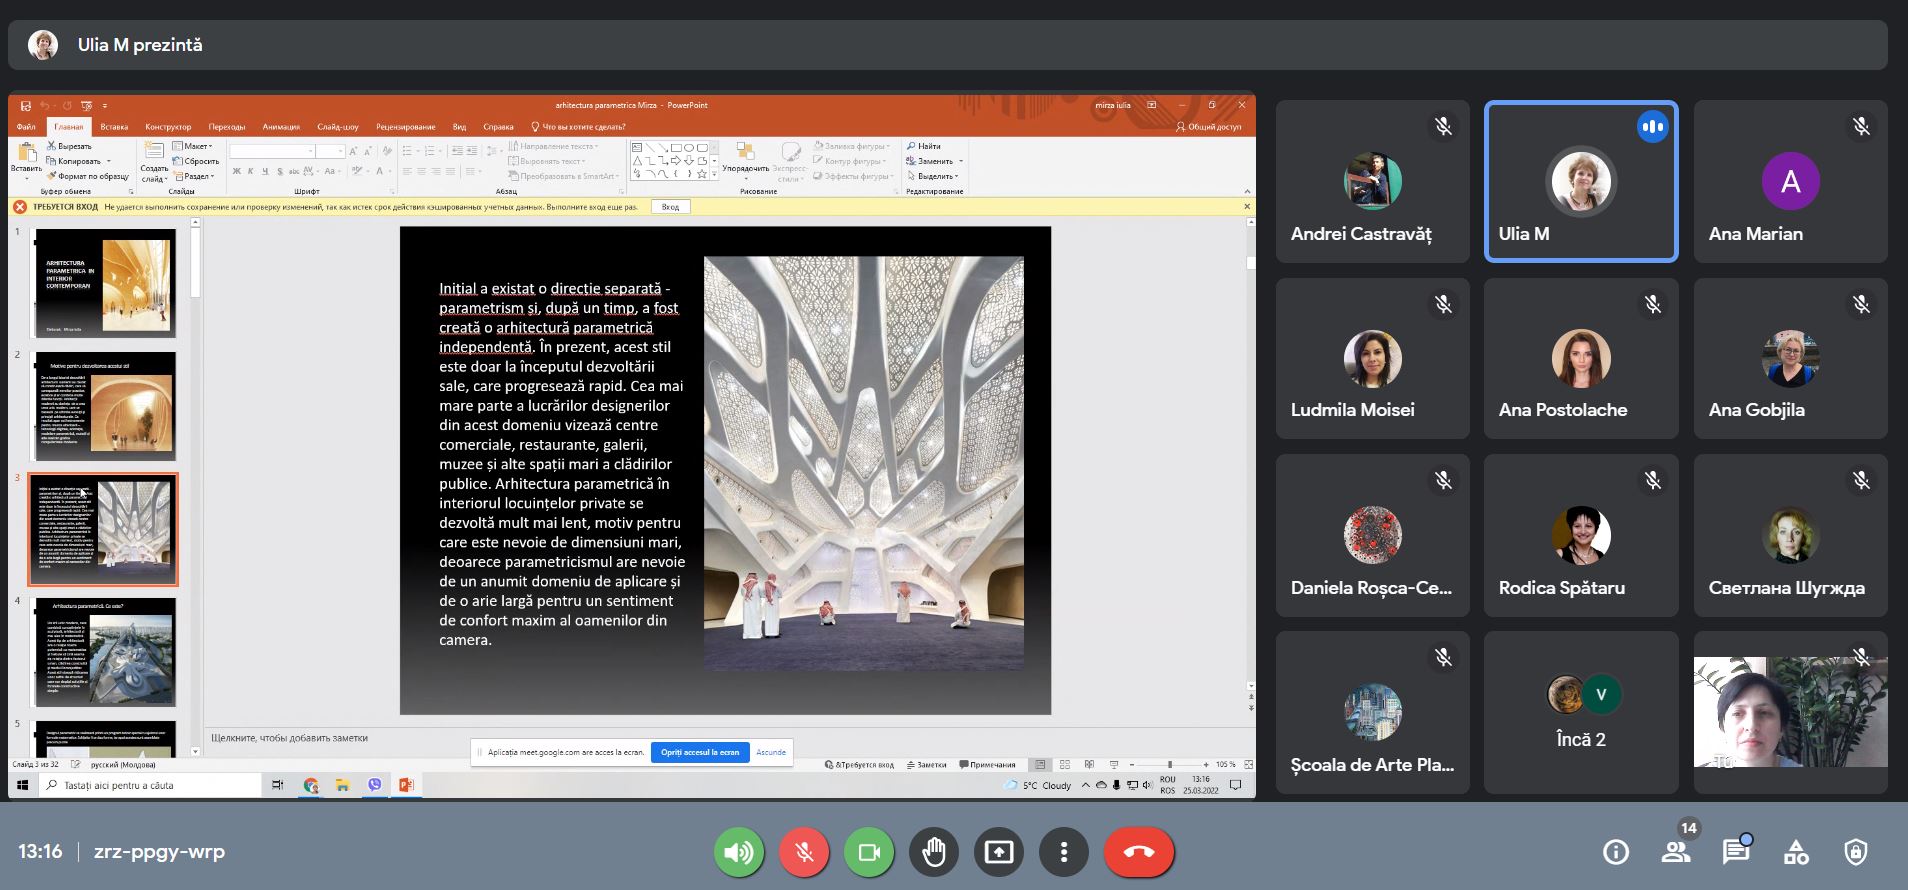This screenshot has width=1908, height=890.
Task: Open the chat panel icon
Action: coord(1736,852)
